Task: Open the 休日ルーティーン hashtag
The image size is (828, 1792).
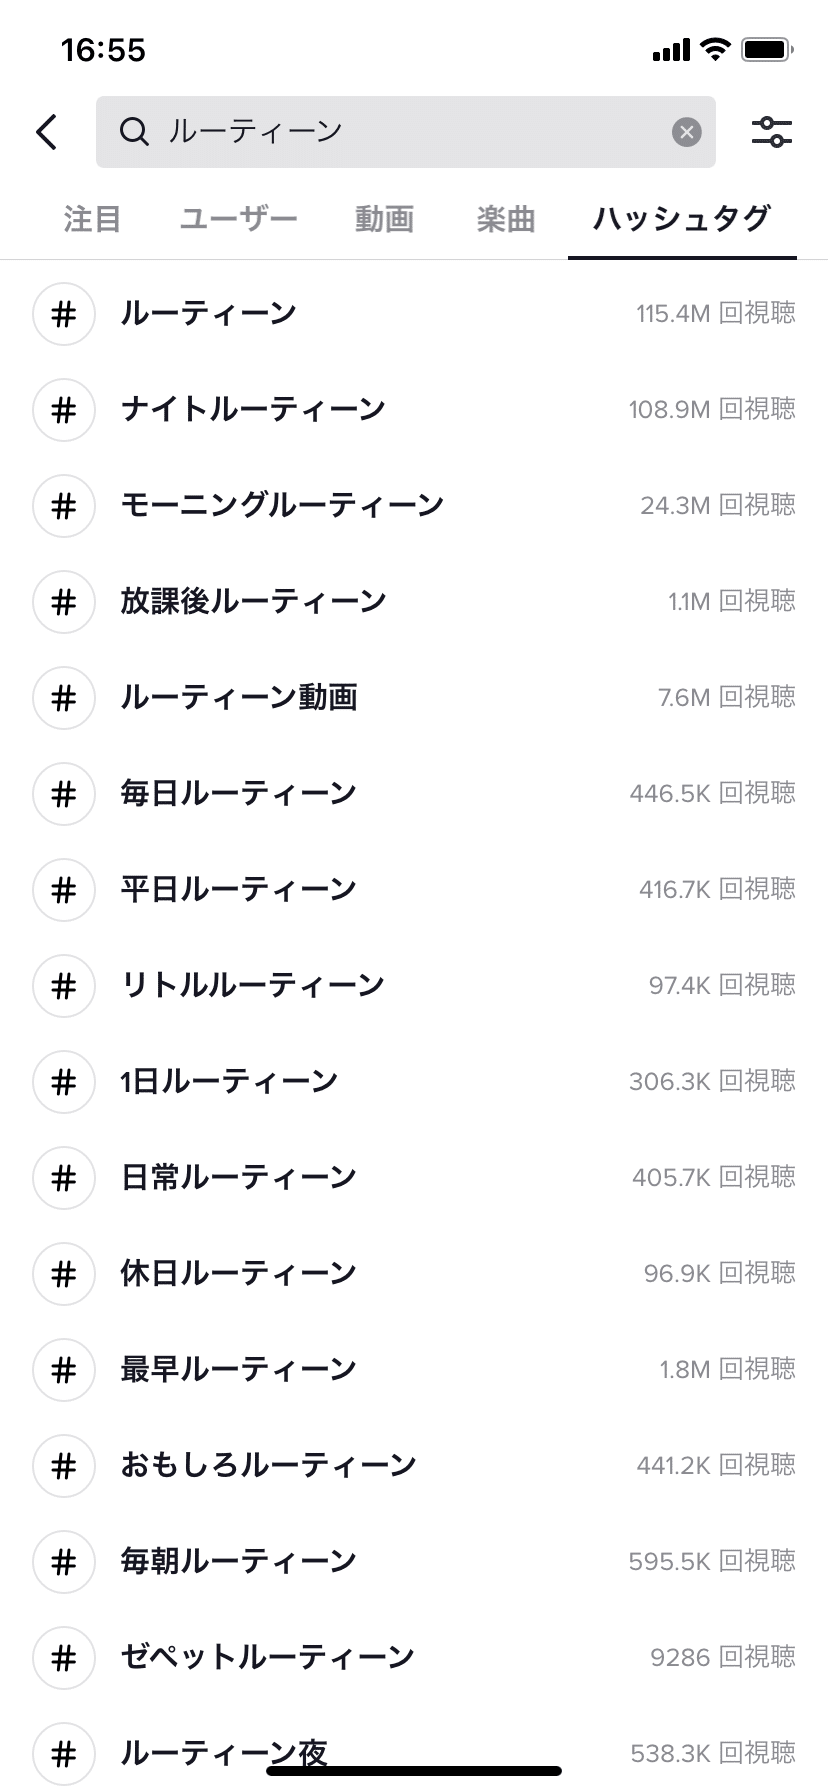Action: click(239, 1274)
